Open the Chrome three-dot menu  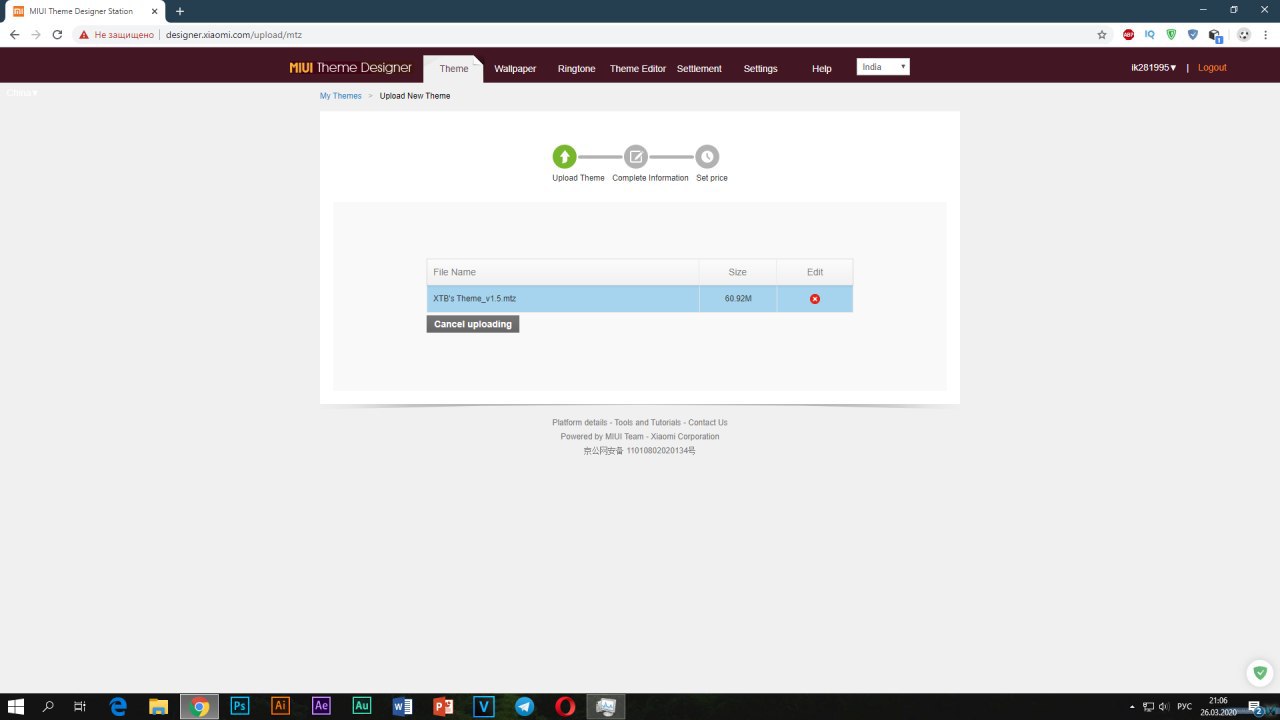pyautogui.click(x=1265, y=34)
